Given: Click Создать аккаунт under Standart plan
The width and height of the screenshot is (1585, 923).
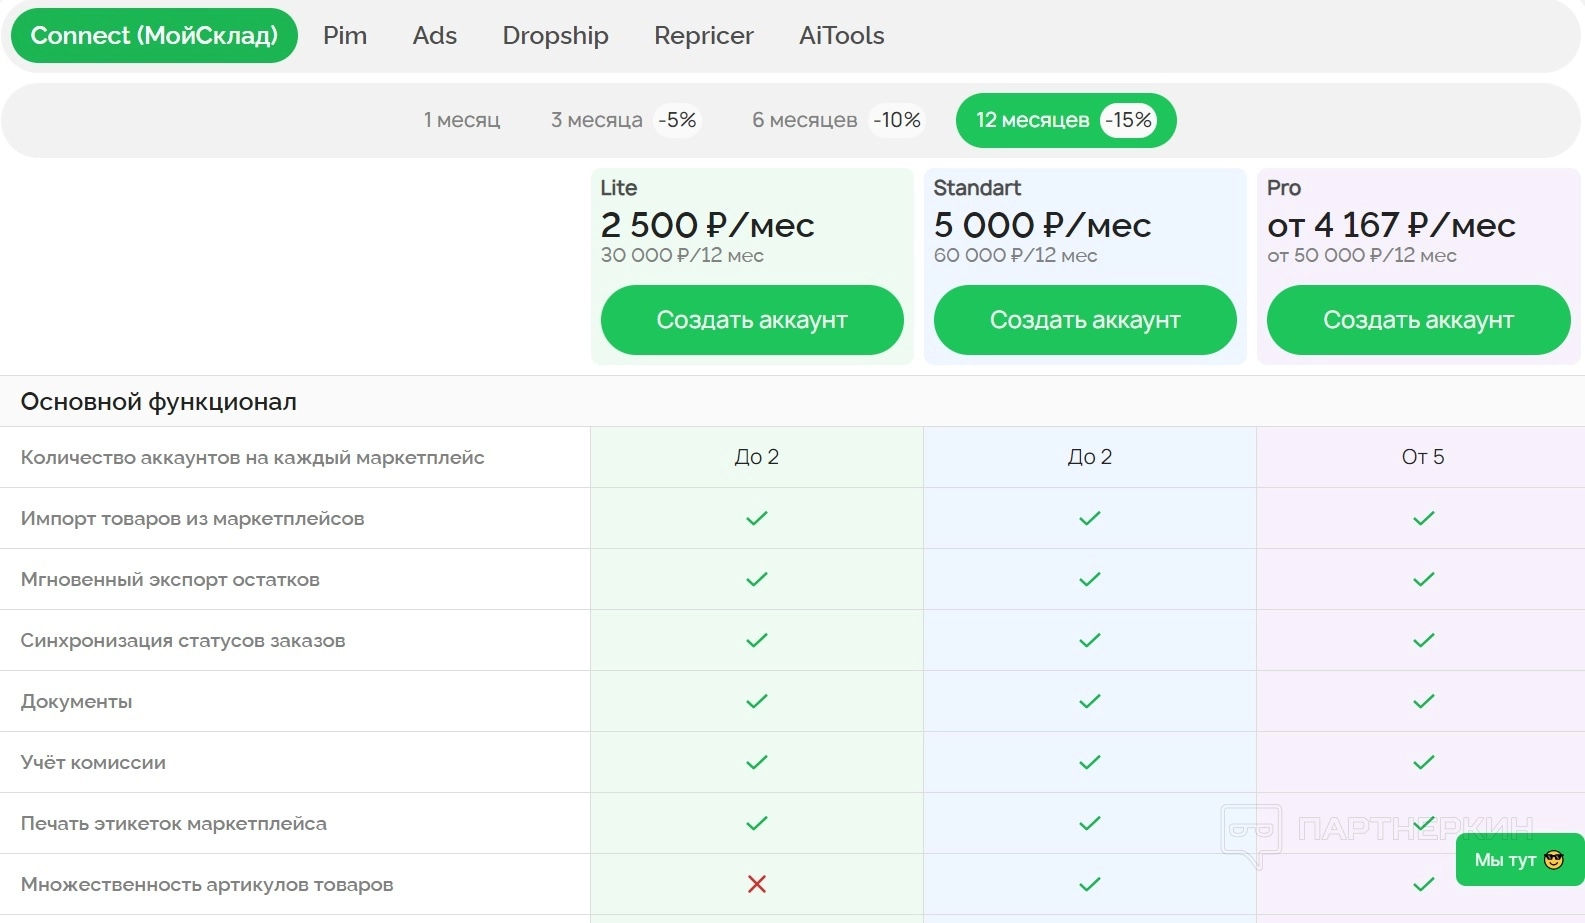Looking at the screenshot, I should click(x=1085, y=320).
